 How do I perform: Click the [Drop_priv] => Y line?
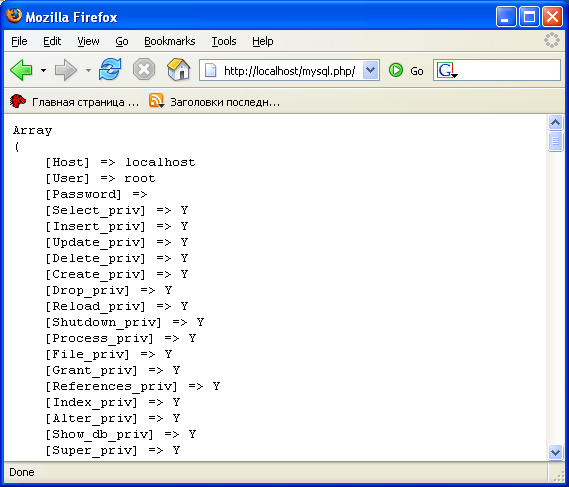[x=109, y=290]
